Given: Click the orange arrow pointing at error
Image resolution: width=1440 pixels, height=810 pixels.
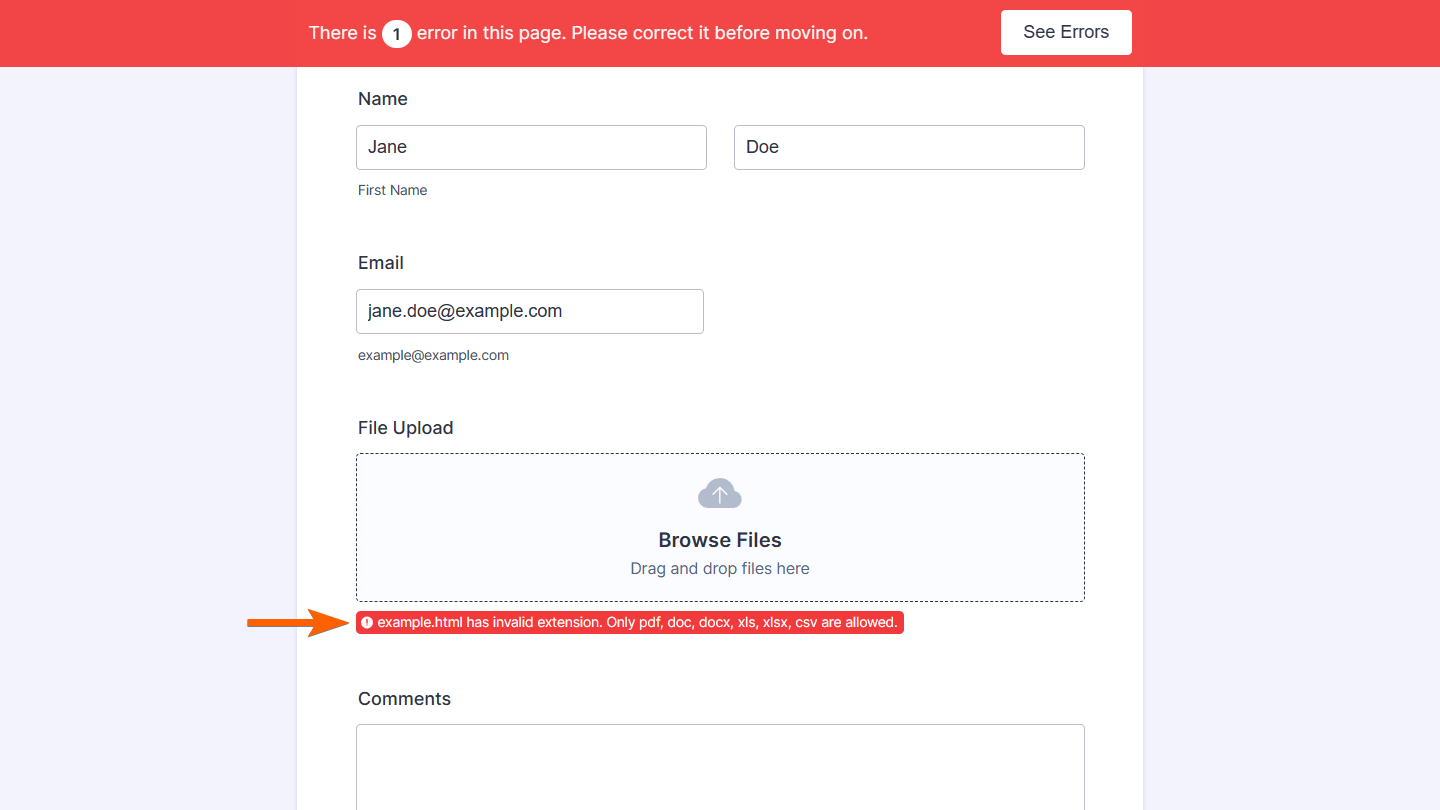Looking at the screenshot, I should click(x=297, y=623).
